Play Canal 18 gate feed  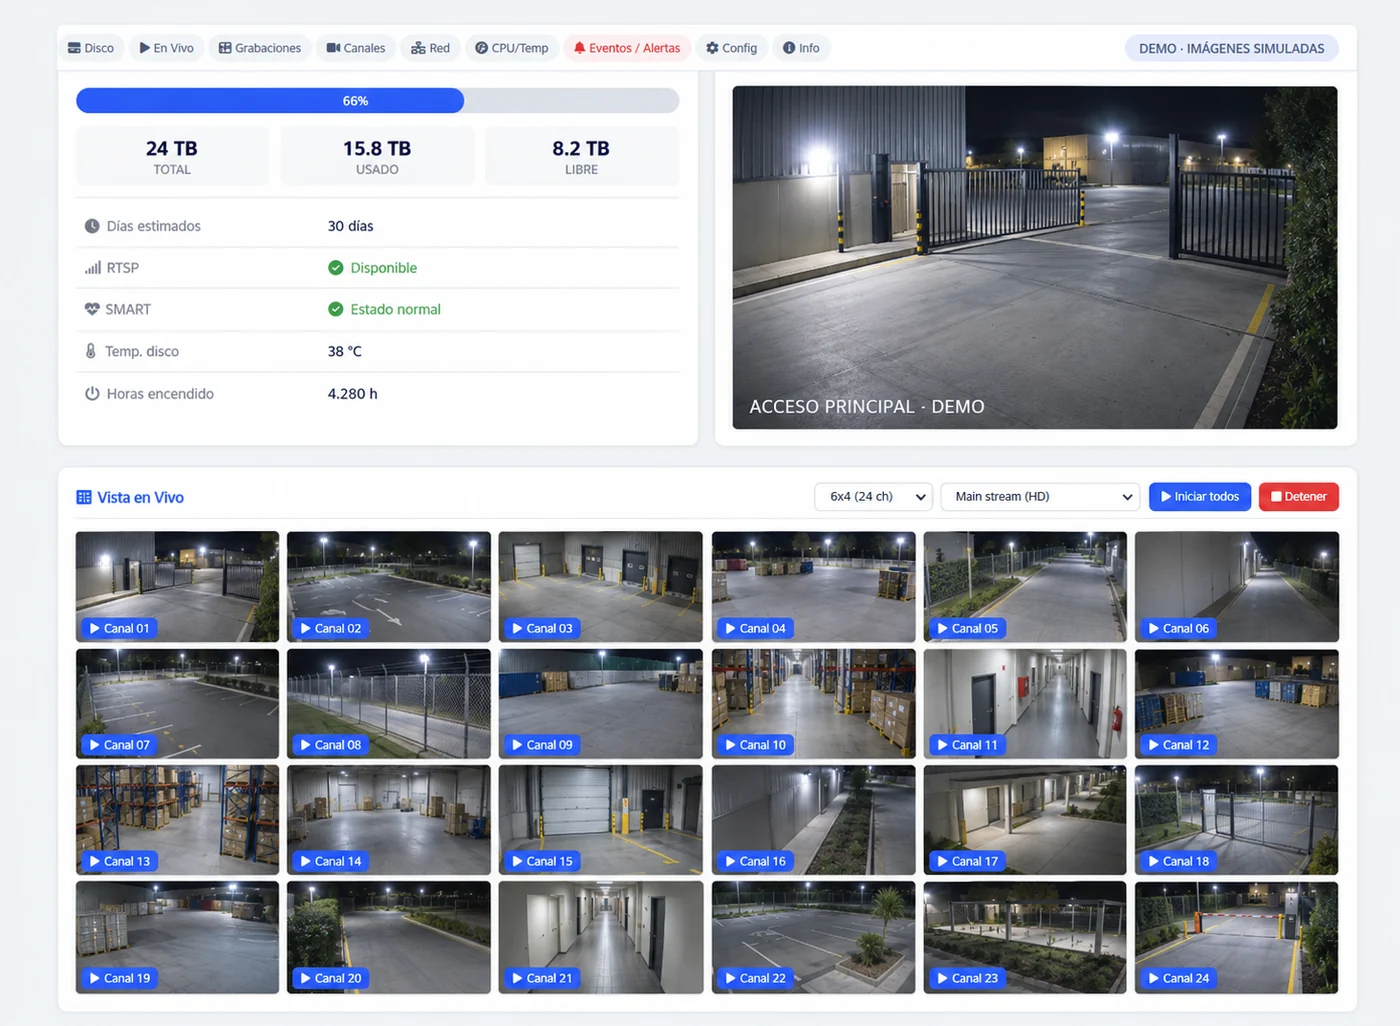point(1178,861)
